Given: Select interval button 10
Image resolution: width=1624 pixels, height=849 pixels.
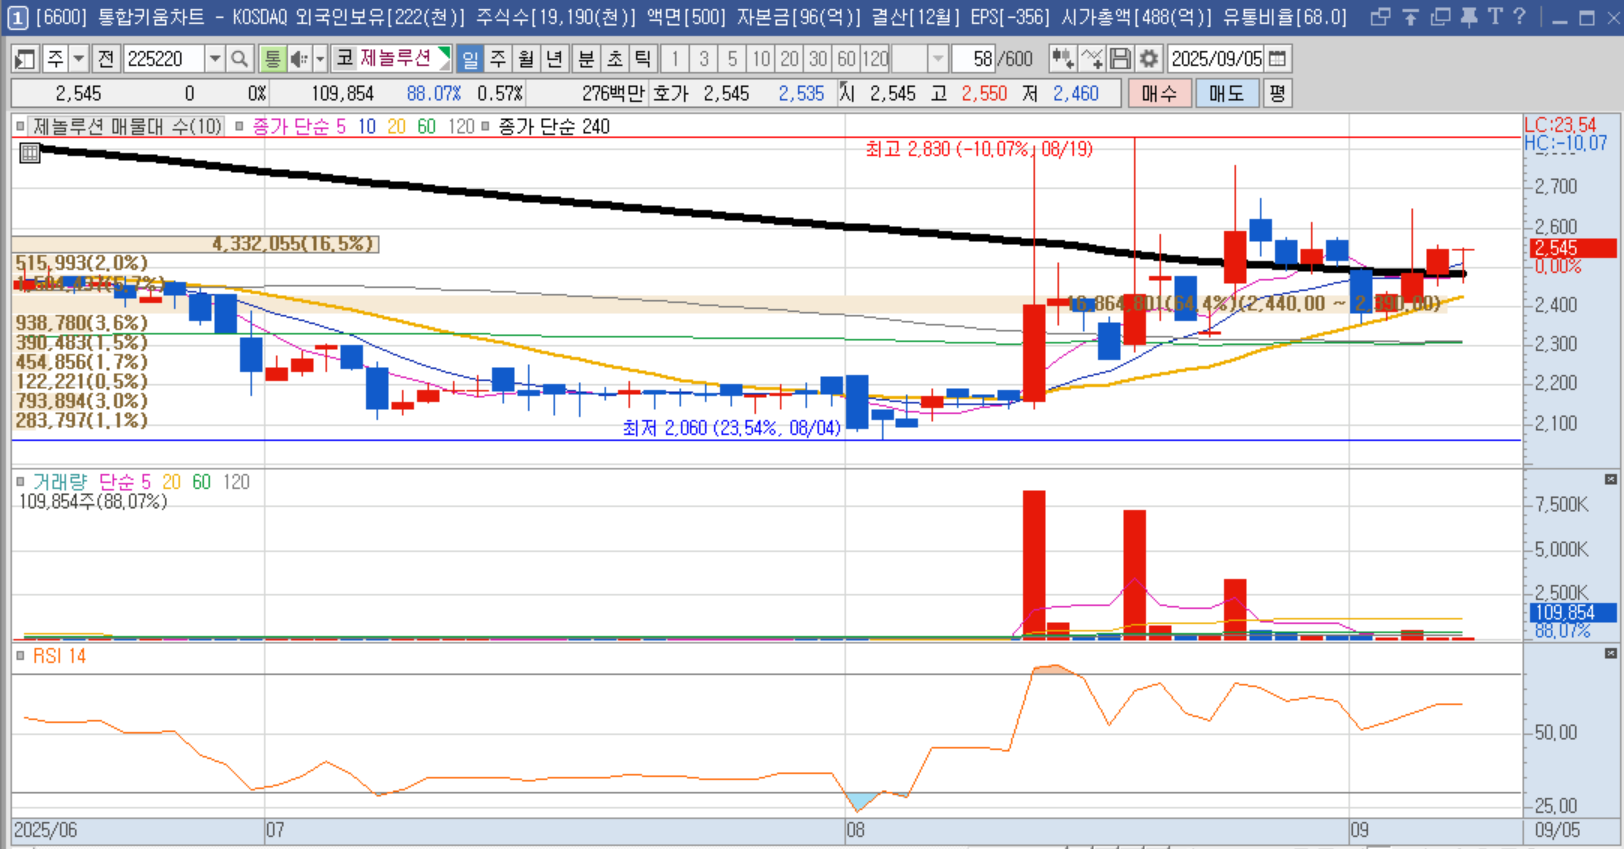Looking at the screenshot, I should click(761, 59).
